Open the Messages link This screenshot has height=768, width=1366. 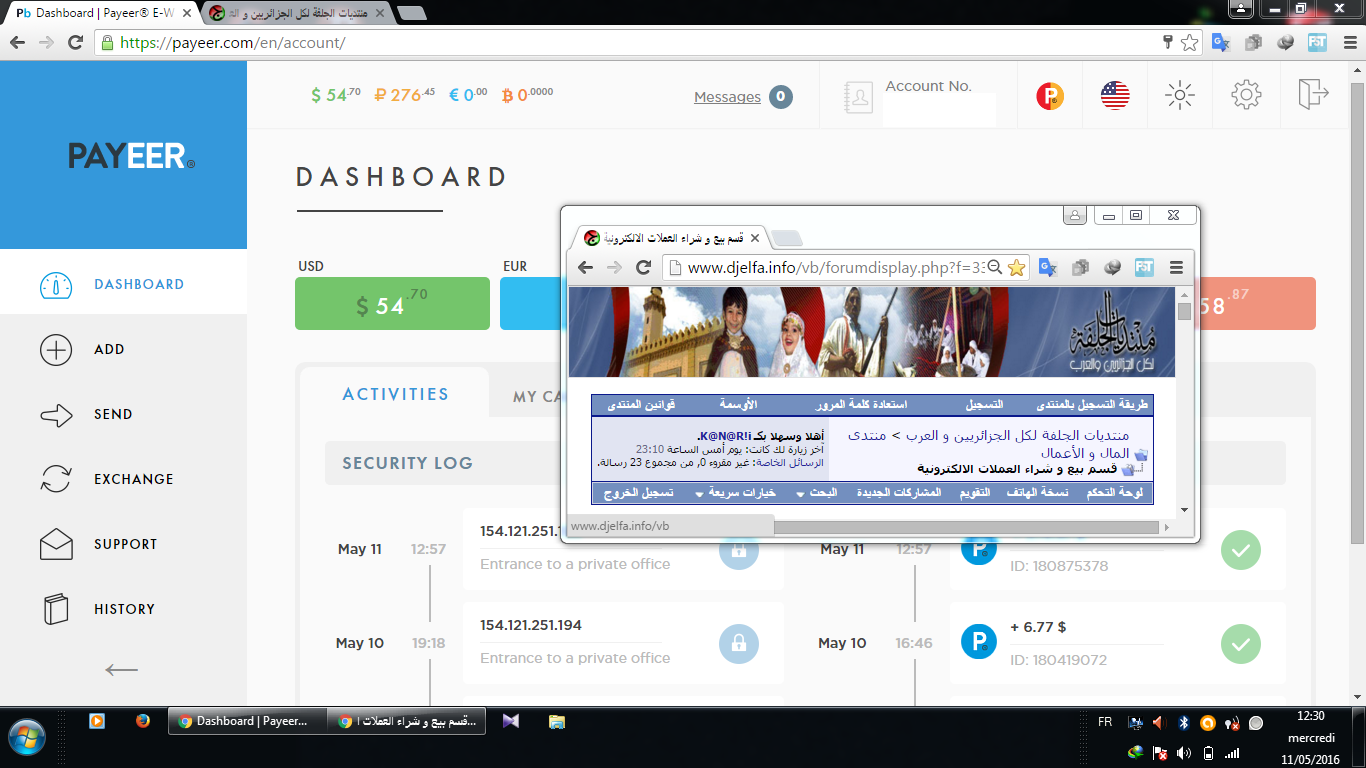coord(727,97)
